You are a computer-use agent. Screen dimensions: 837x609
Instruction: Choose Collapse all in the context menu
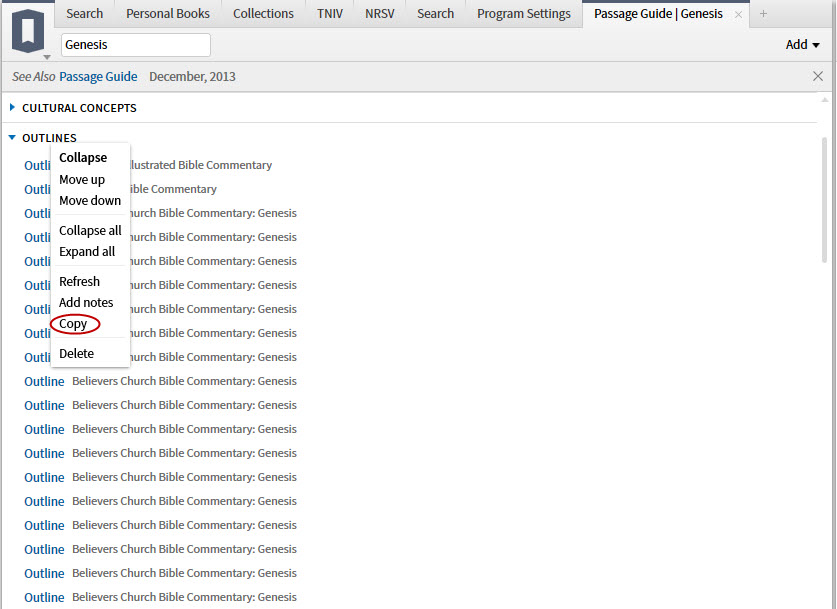90,231
